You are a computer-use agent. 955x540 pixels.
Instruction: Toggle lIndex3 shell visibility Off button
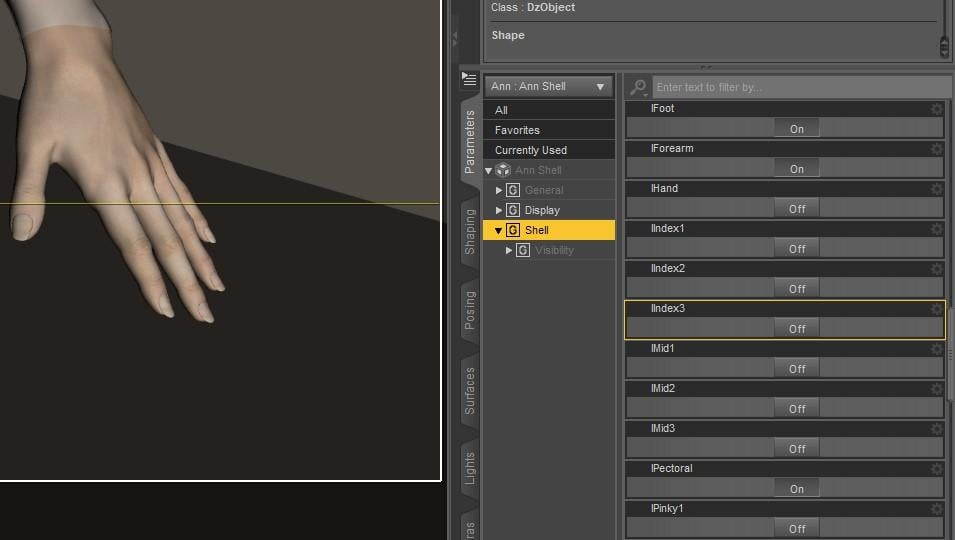pyautogui.click(x=797, y=329)
